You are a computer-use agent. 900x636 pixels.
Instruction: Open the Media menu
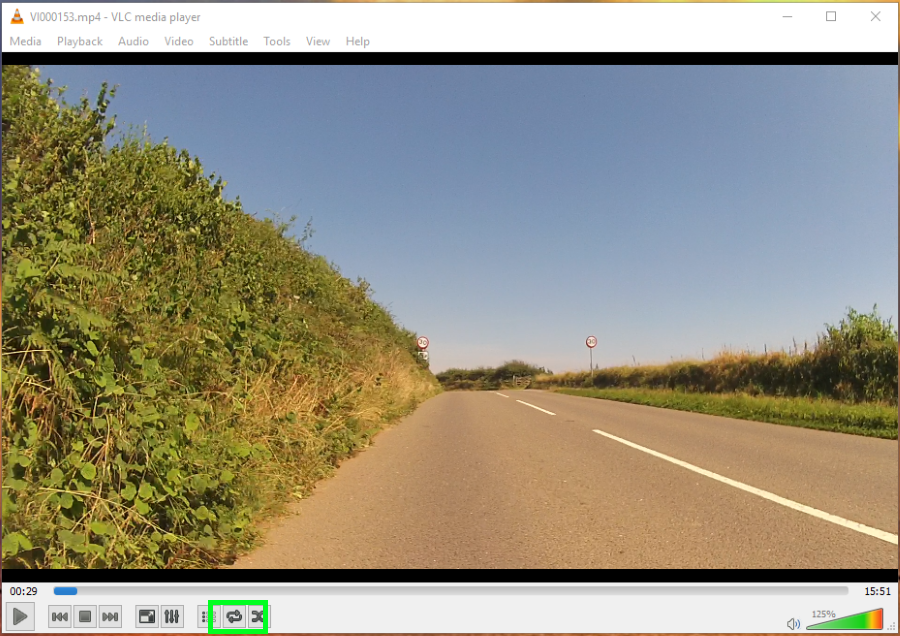(x=25, y=41)
